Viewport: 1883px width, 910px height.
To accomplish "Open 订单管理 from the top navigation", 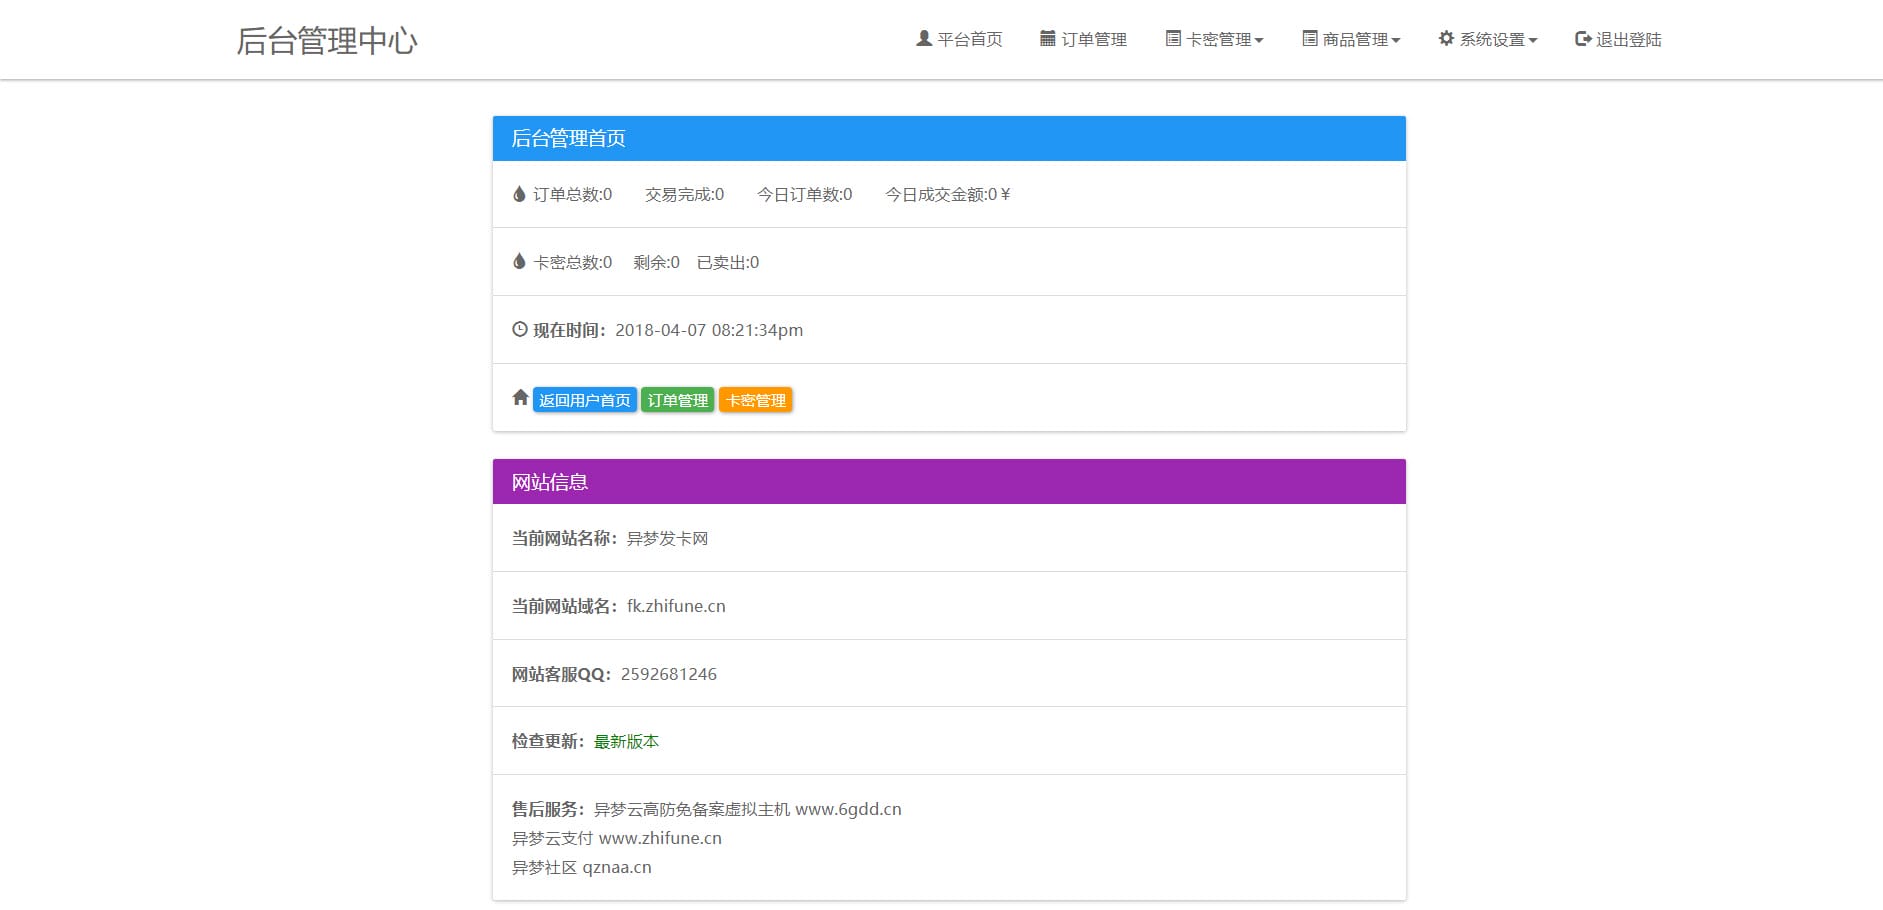I will click(1095, 38).
